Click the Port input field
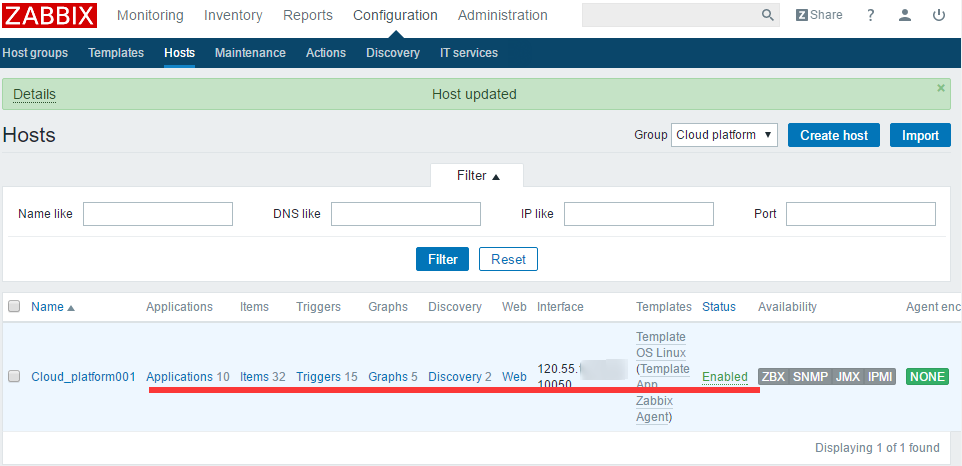962x466 pixels. [x=861, y=214]
